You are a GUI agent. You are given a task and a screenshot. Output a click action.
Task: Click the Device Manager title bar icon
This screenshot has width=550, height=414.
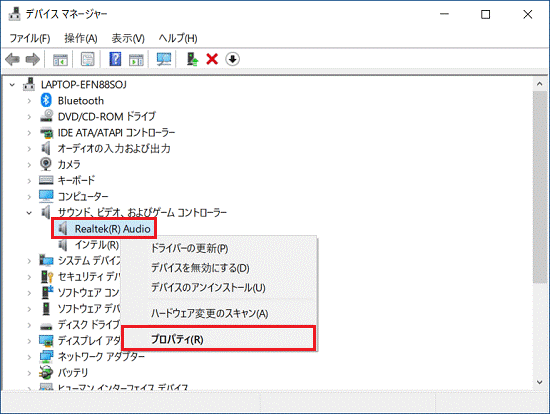coord(14,14)
